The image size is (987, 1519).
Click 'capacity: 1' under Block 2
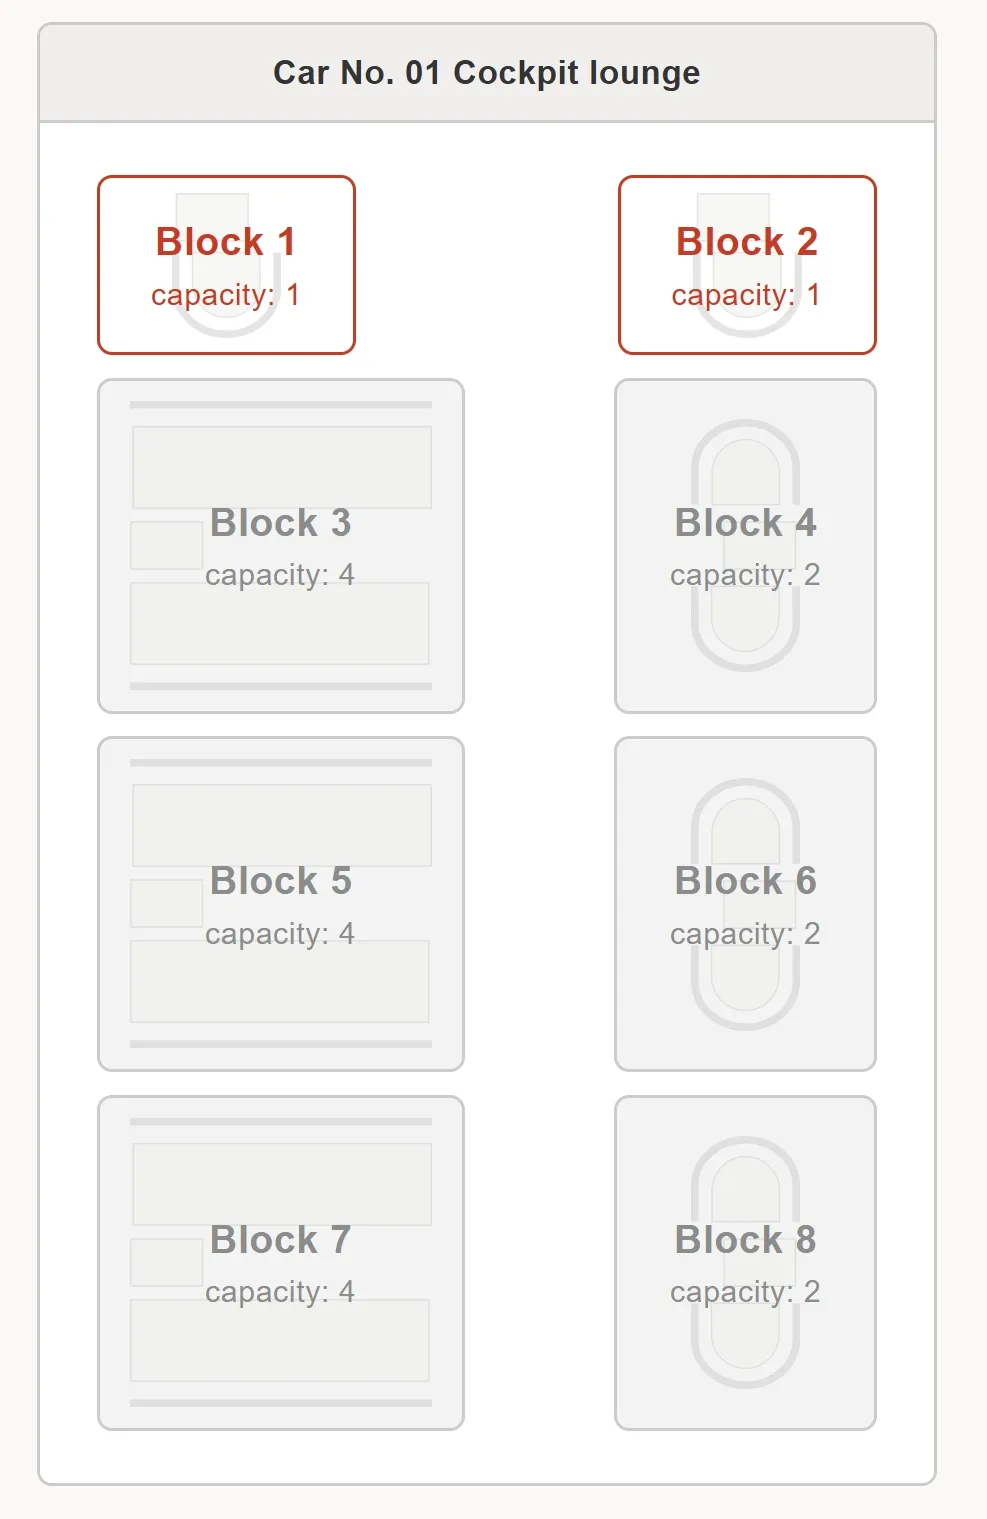(746, 295)
